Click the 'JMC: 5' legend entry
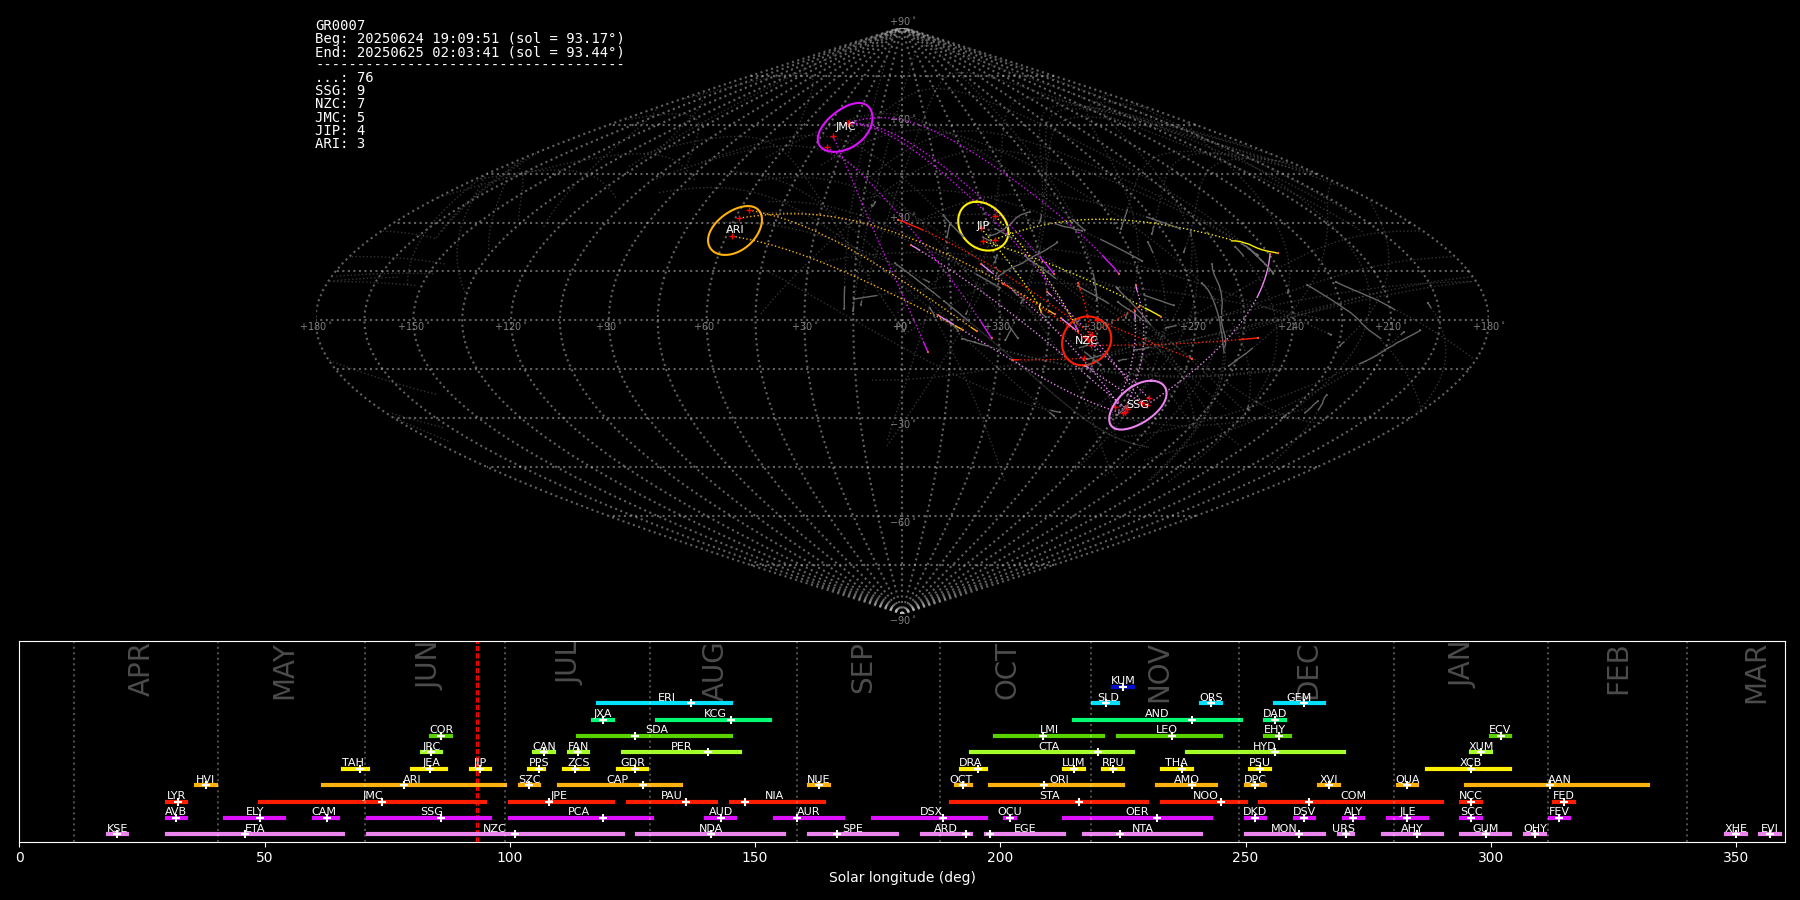This screenshot has height=900, width=1800. (340, 117)
